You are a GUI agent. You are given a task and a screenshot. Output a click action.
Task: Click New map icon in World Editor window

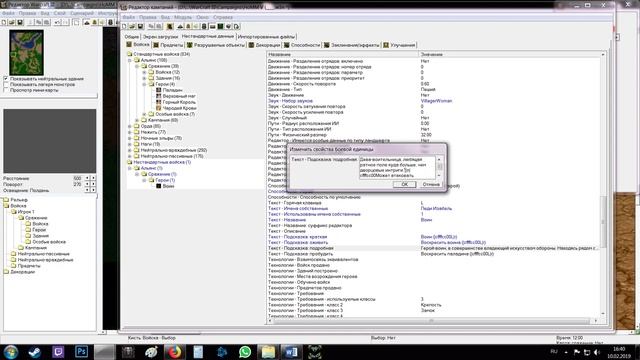point(4,22)
